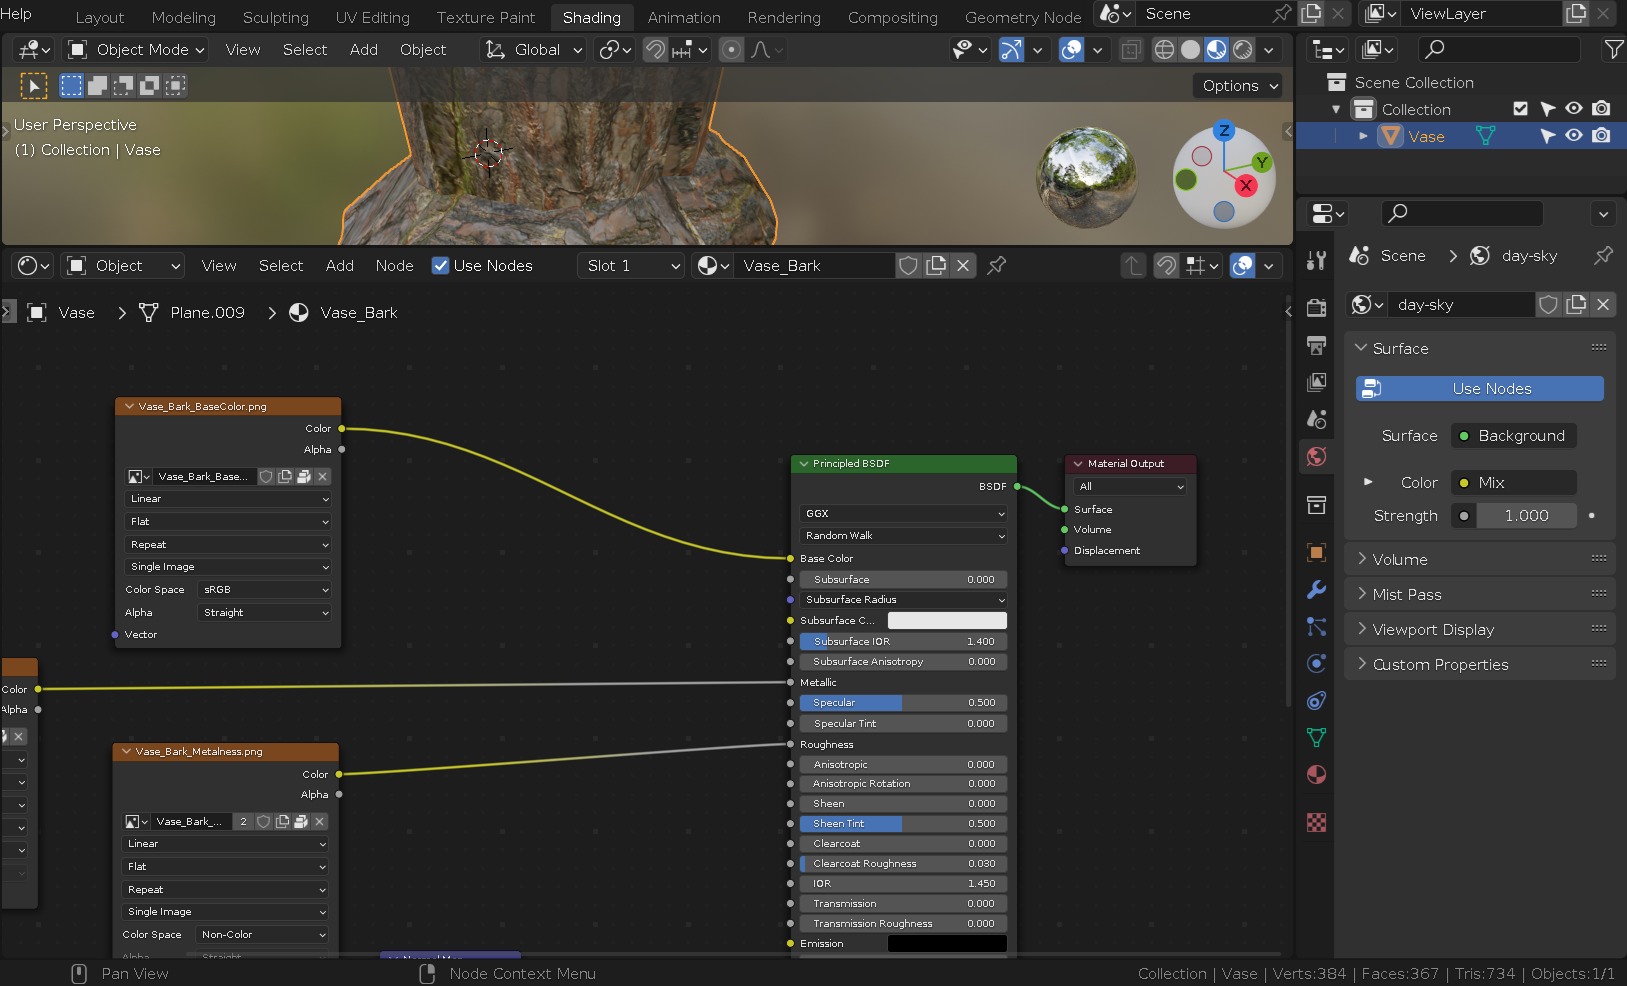
Task: Click the Use Nodes button in World Surface
Action: (1480, 389)
